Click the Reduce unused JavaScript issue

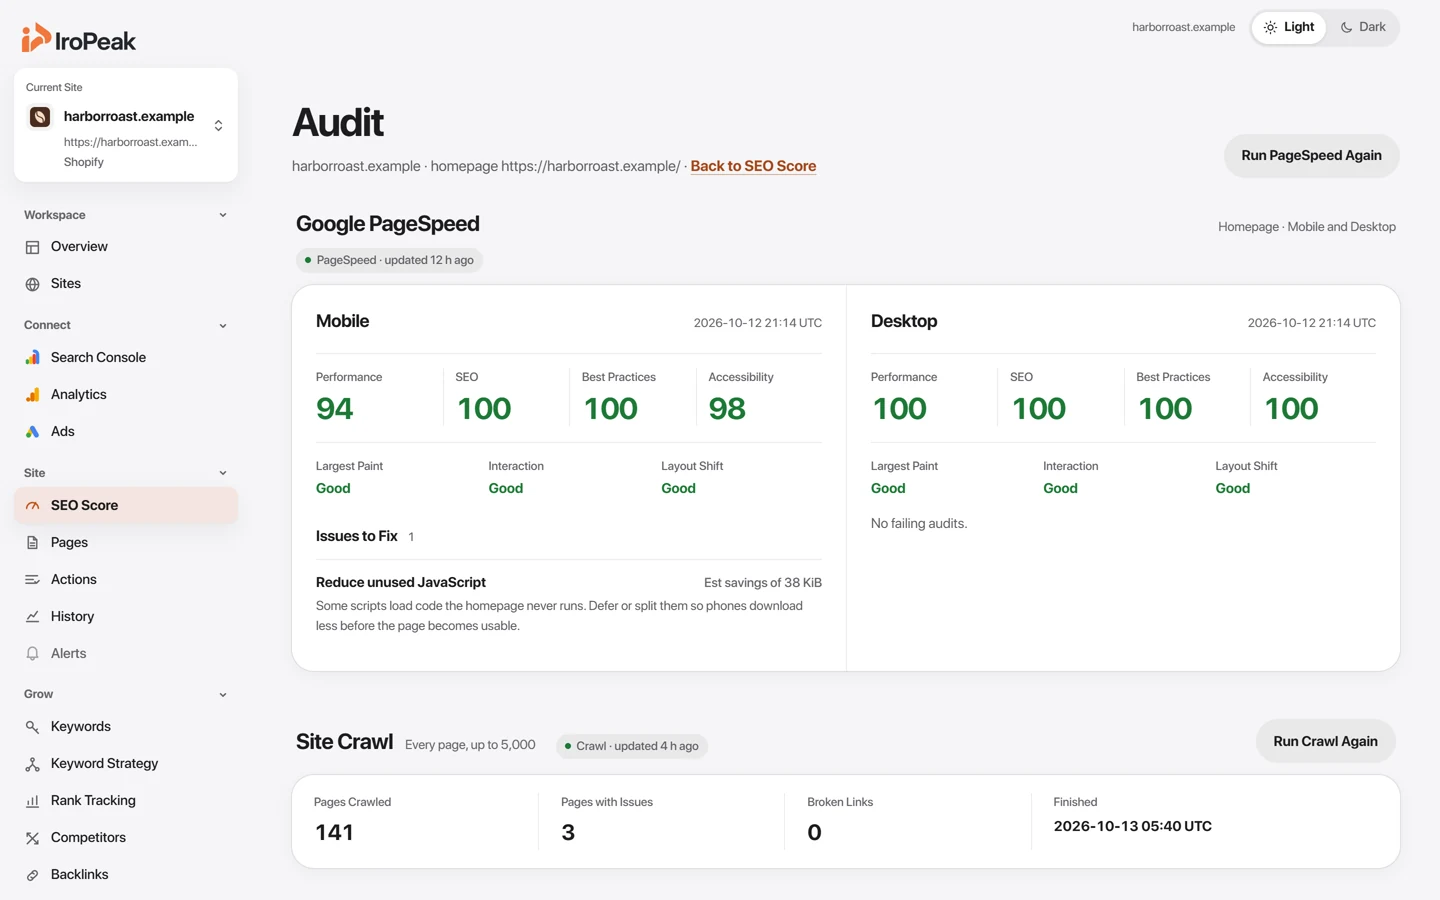point(400,582)
